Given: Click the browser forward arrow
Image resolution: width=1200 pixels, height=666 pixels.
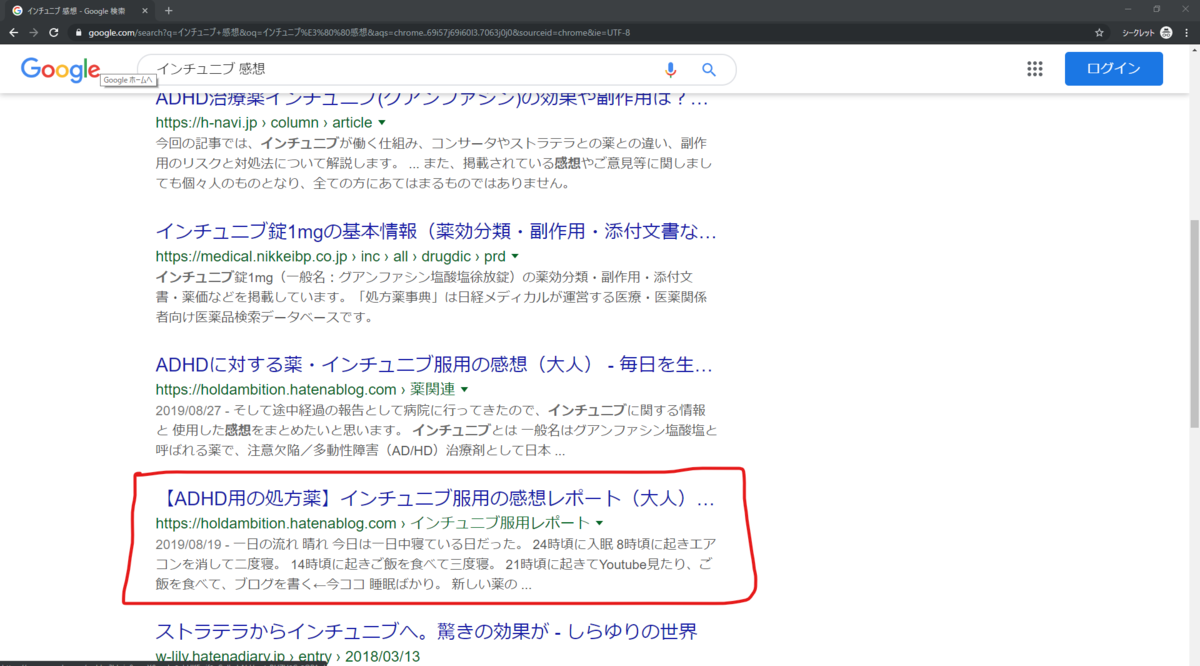Looking at the screenshot, I should coord(34,32).
